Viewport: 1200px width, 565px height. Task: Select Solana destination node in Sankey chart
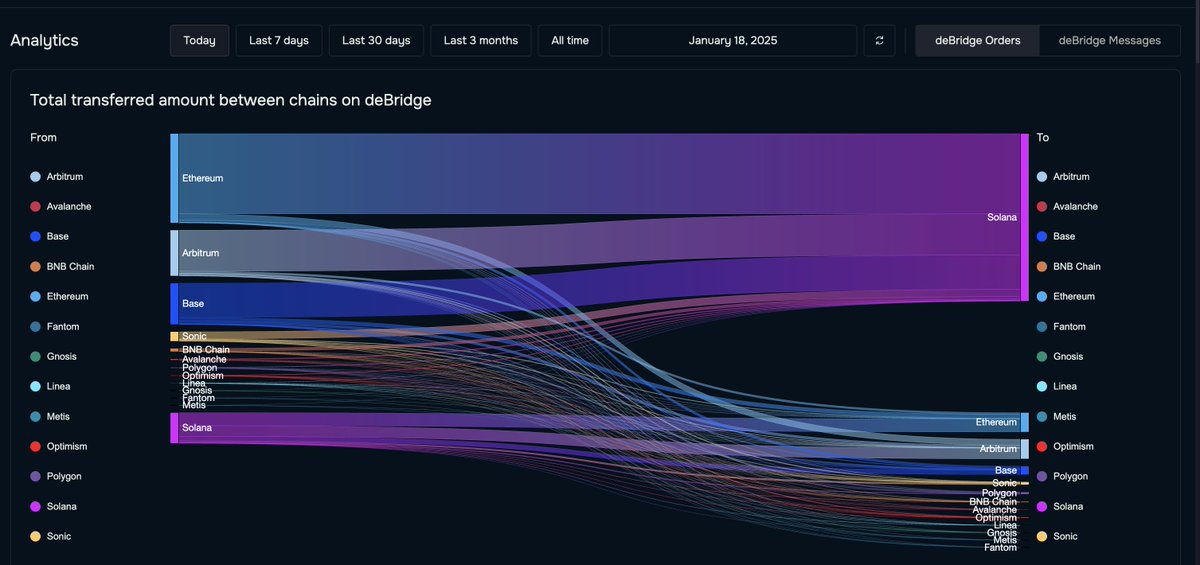click(x=1024, y=217)
